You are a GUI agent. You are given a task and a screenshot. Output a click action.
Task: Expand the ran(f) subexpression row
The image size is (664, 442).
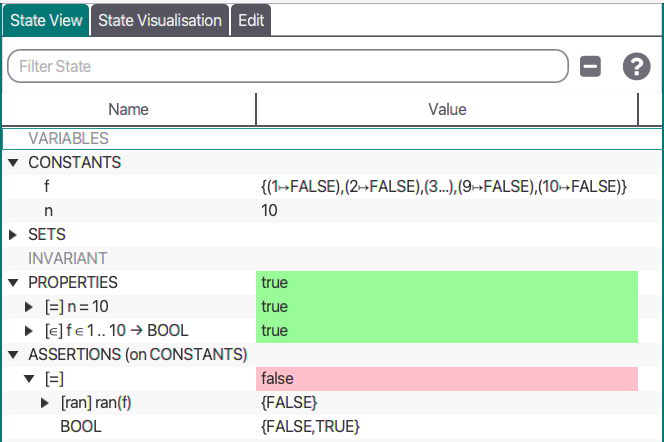click(46, 402)
